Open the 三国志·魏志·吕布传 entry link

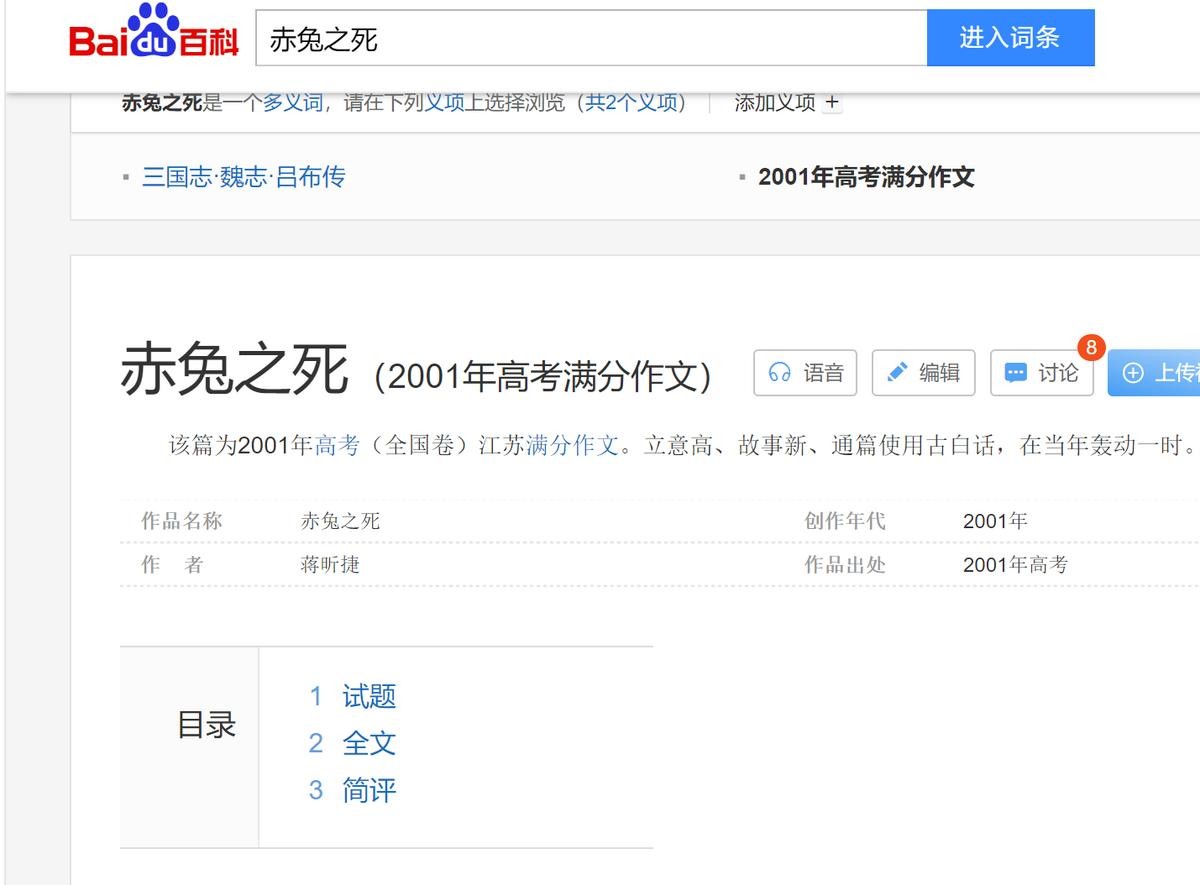tap(243, 177)
